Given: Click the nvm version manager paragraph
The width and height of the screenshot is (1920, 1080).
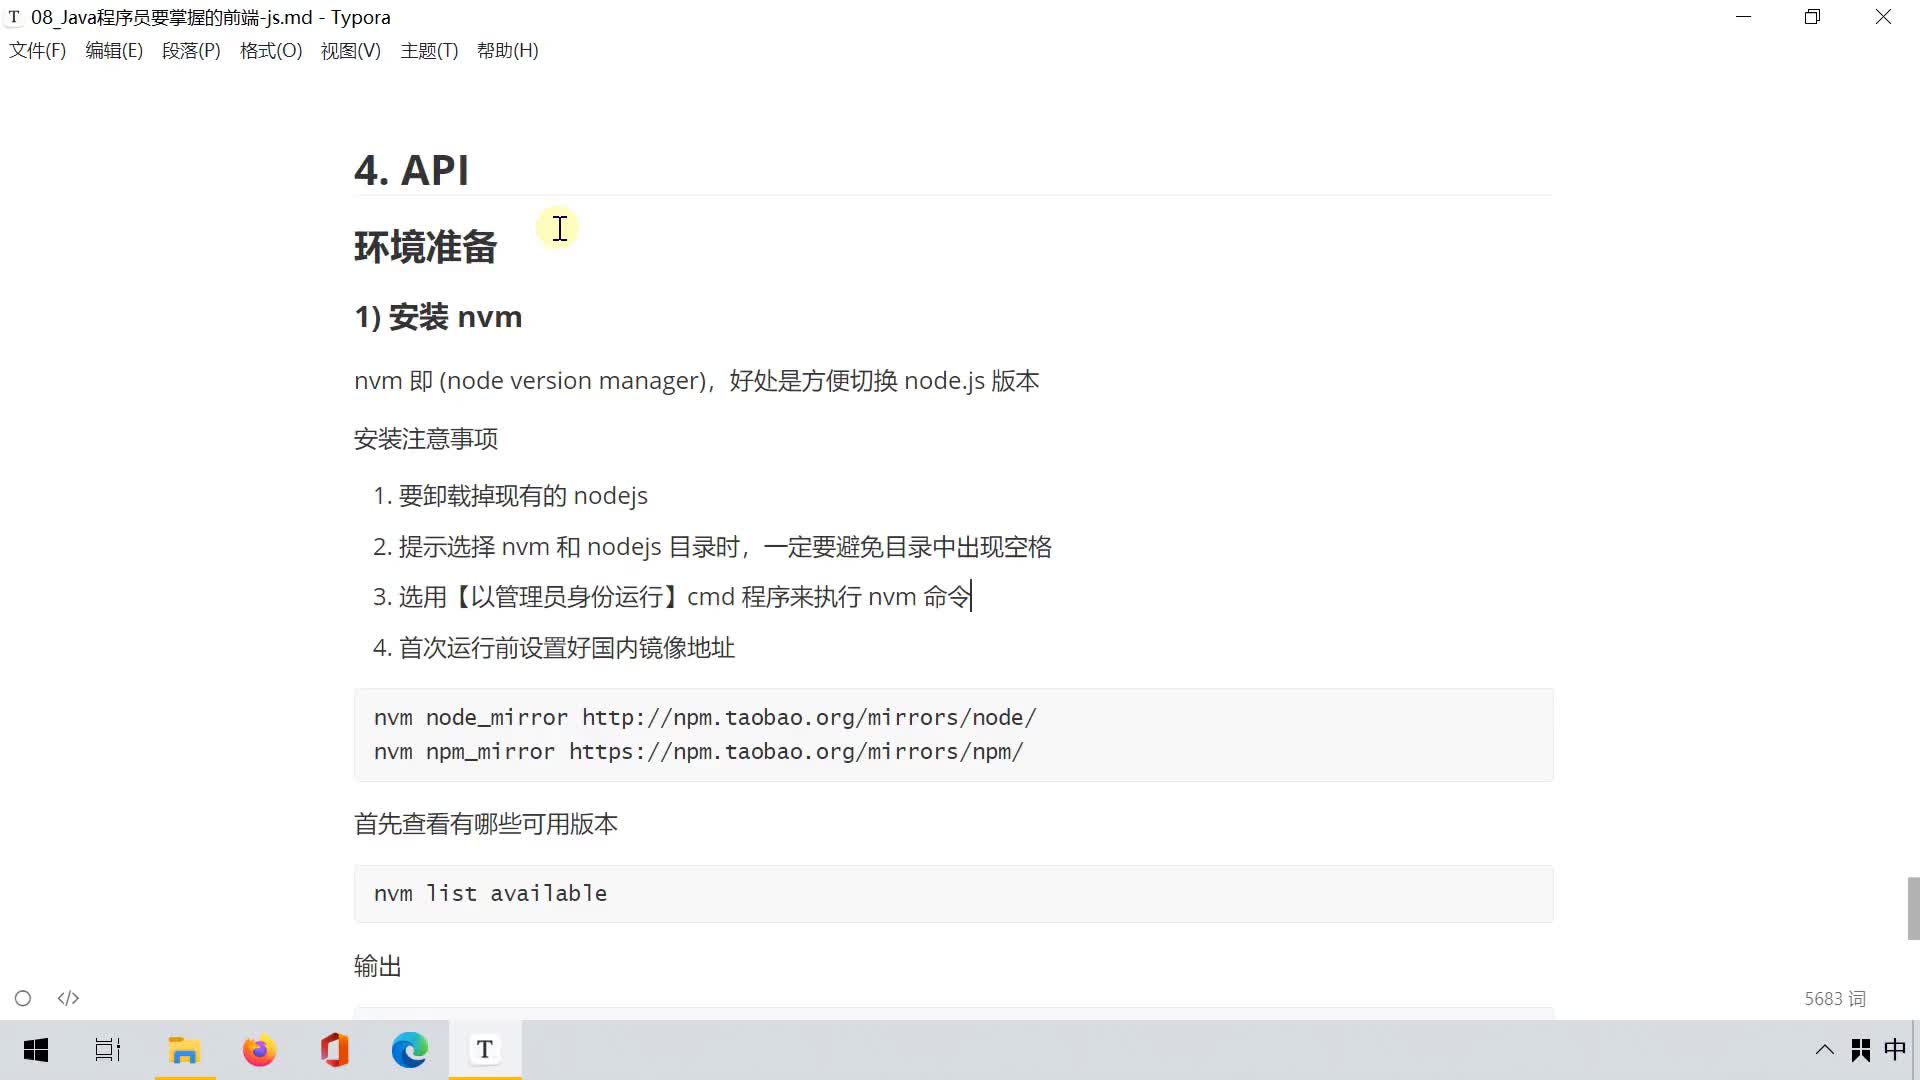Looking at the screenshot, I should coord(696,381).
